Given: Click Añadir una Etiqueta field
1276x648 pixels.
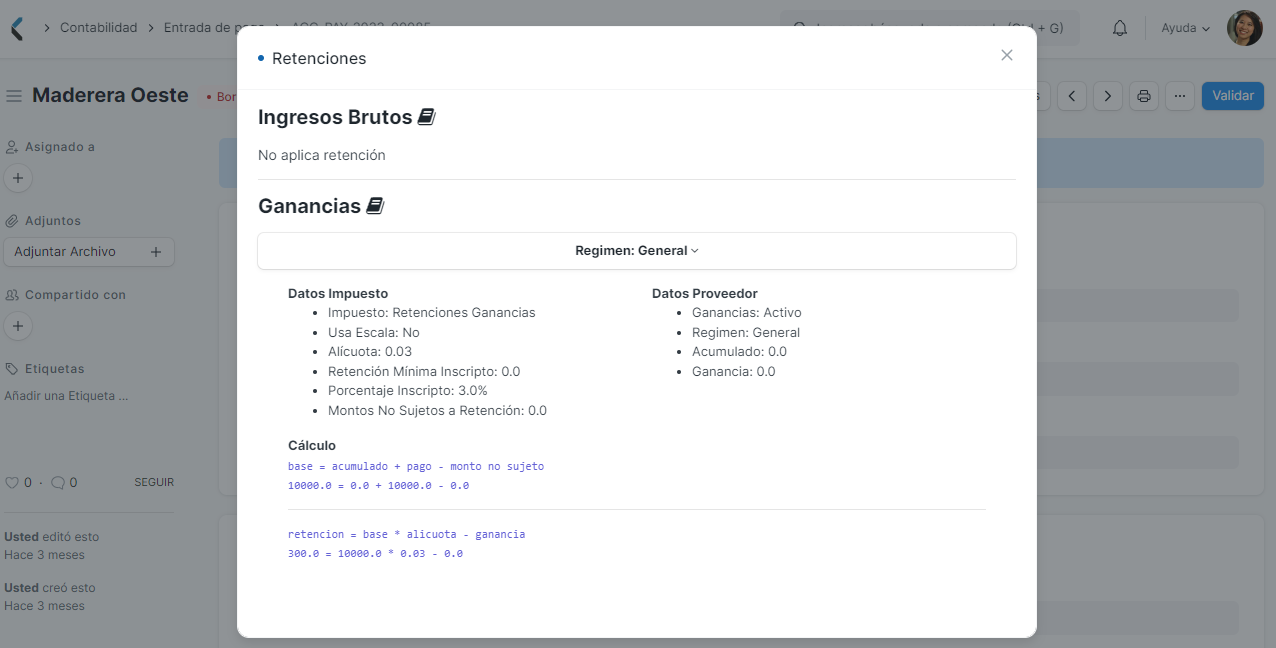Looking at the screenshot, I should (x=66, y=396).
